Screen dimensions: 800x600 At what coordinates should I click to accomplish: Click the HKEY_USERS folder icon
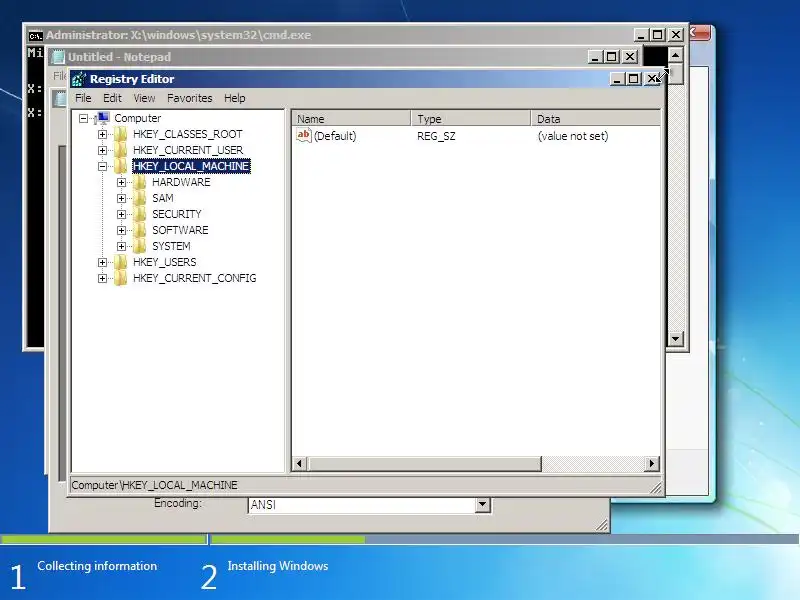click(x=121, y=262)
